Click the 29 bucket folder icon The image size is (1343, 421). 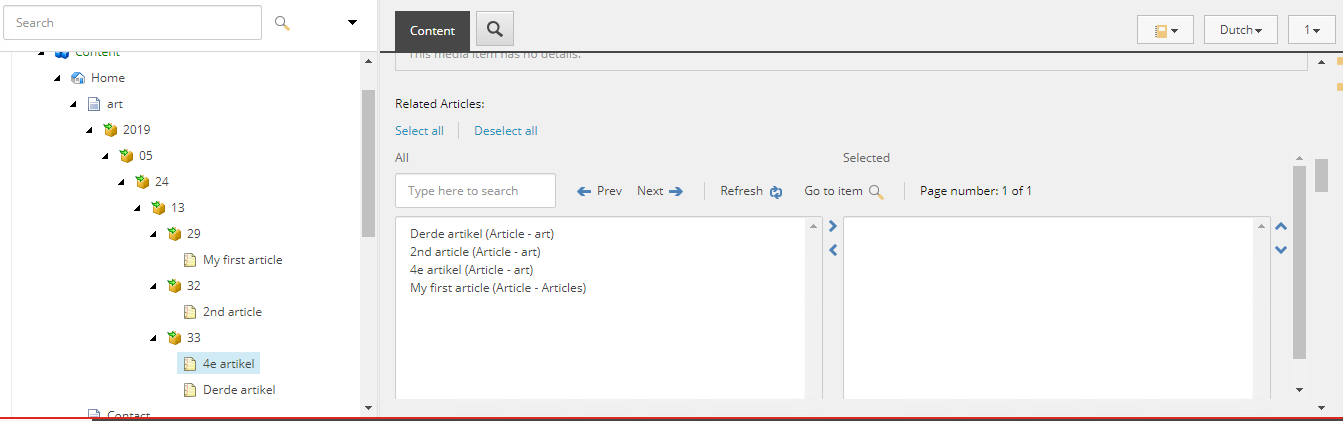click(174, 234)
